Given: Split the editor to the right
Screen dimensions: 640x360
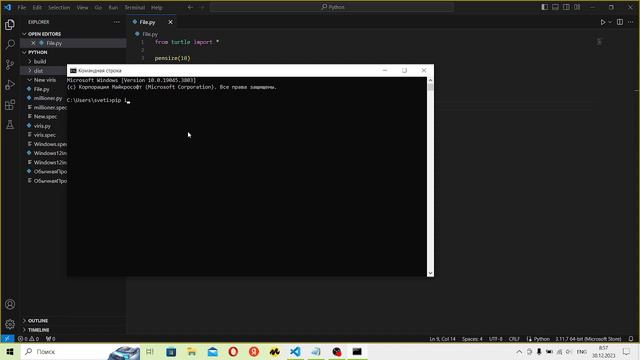Looking at the screenshot, I should pos(620,22).
